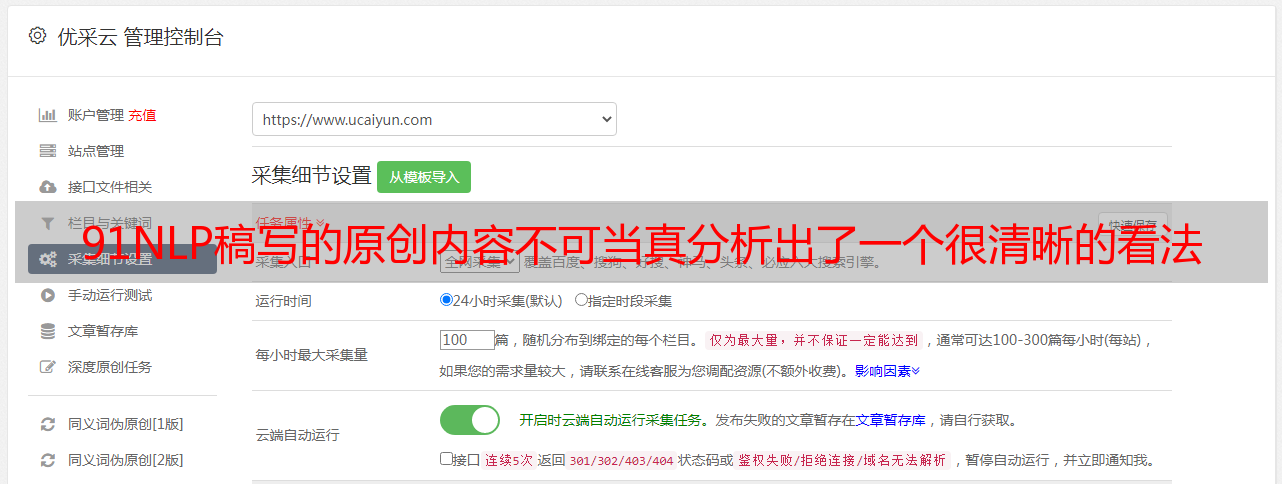Screen dimensions: 1282x484
Task: Click the 每小时最大采集量 input showing 100
Action: pos(467,340)
